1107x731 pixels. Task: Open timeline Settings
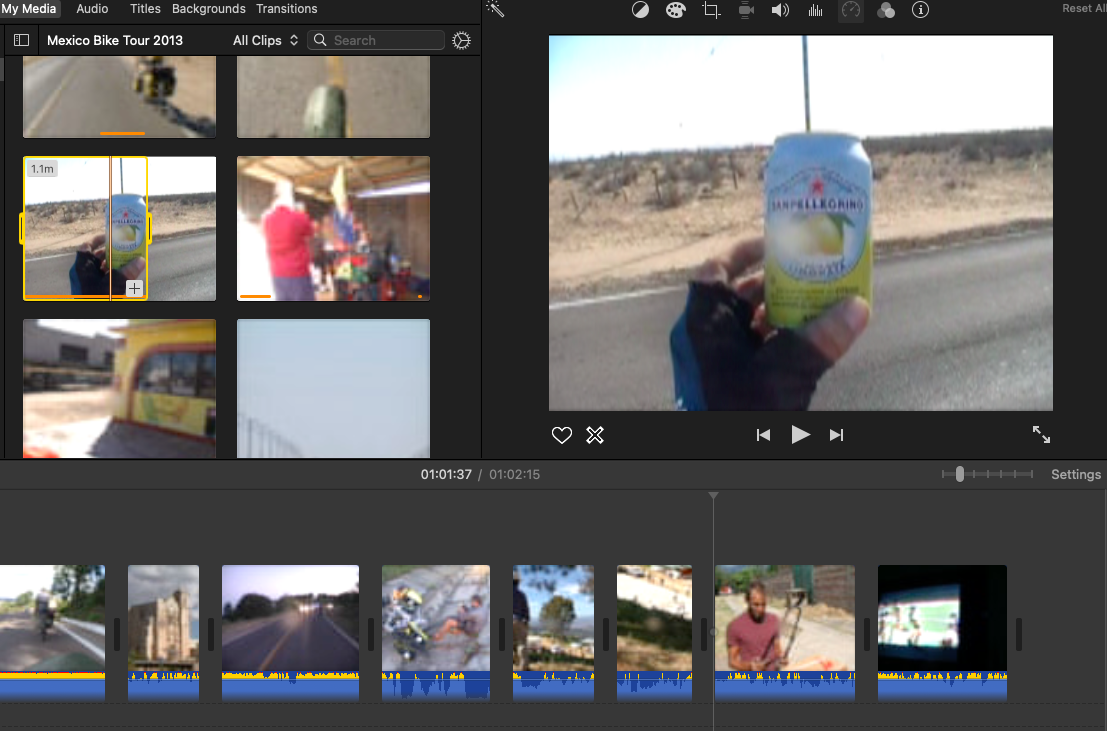click(x=1075, y=475)
